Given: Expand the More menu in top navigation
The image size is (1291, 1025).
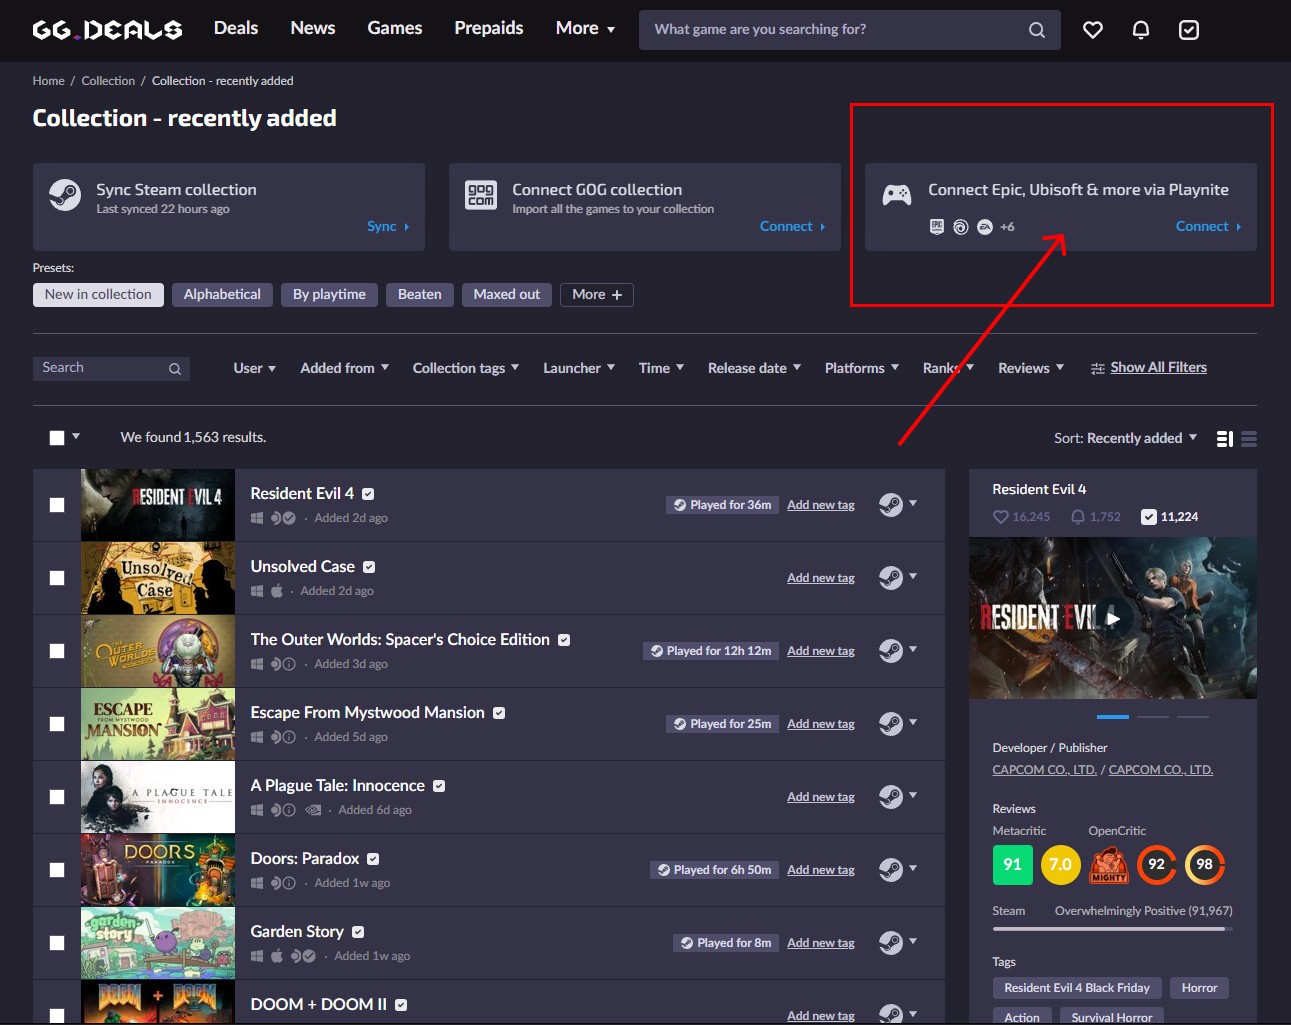Looking at the screenshot, I should pyautogui.click(x=585, y=28).
